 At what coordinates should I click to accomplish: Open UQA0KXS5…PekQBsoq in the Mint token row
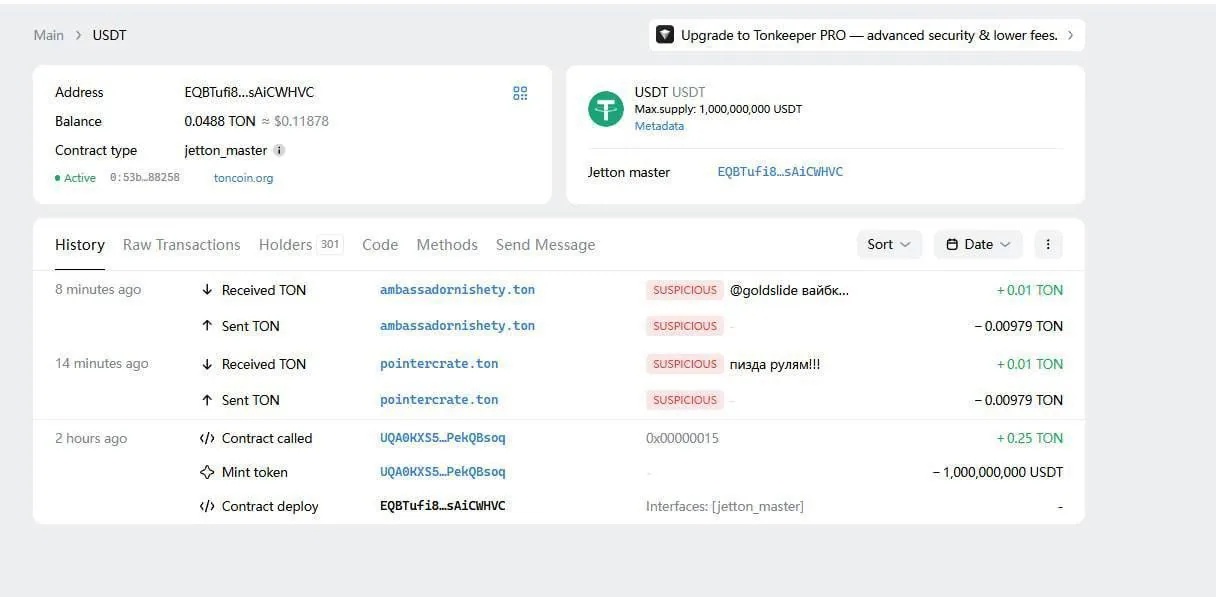(443, 472)
